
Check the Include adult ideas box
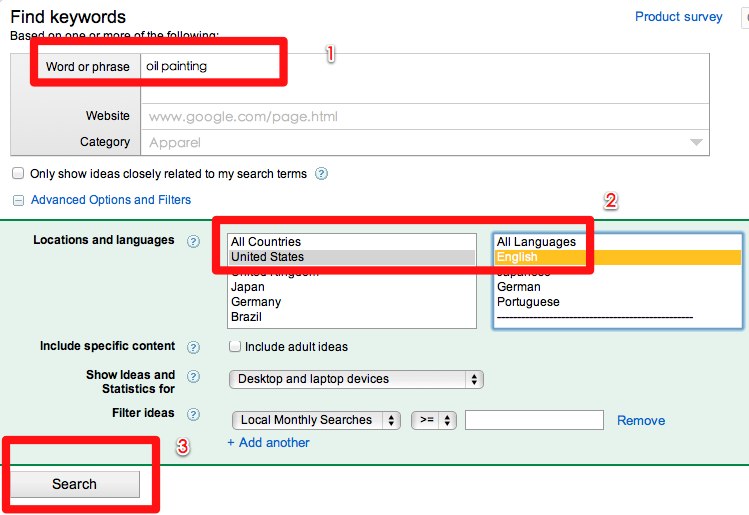(x=235, y=347)
